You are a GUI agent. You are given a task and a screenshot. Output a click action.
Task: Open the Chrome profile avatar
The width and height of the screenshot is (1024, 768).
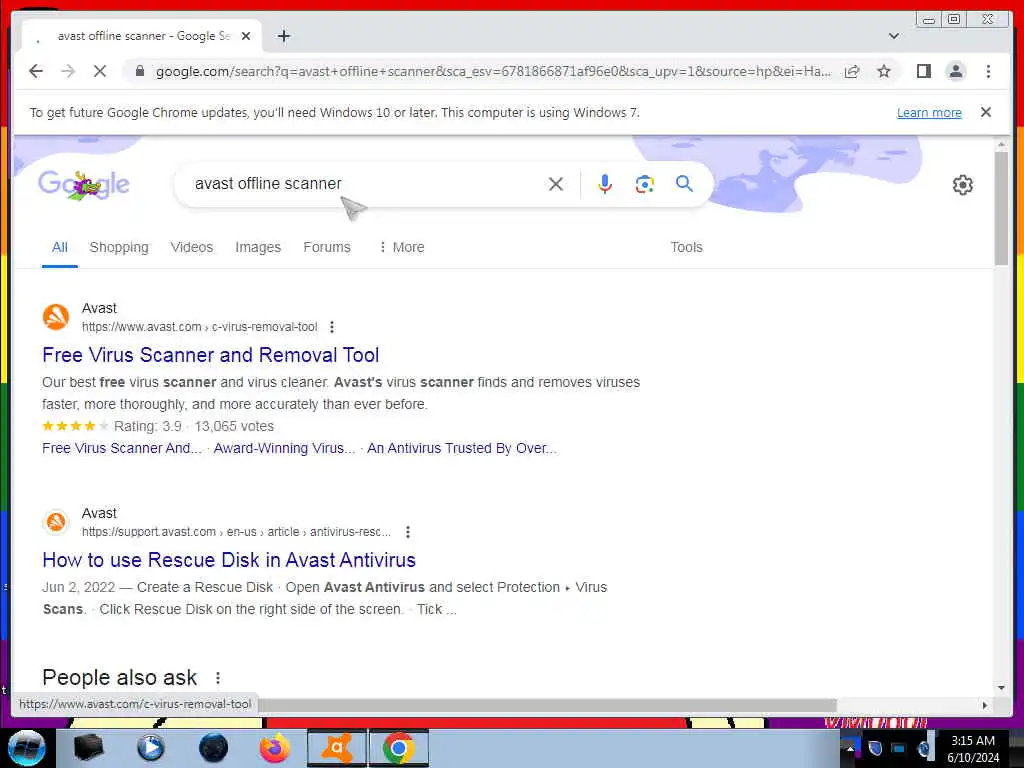tap(955, 71)
